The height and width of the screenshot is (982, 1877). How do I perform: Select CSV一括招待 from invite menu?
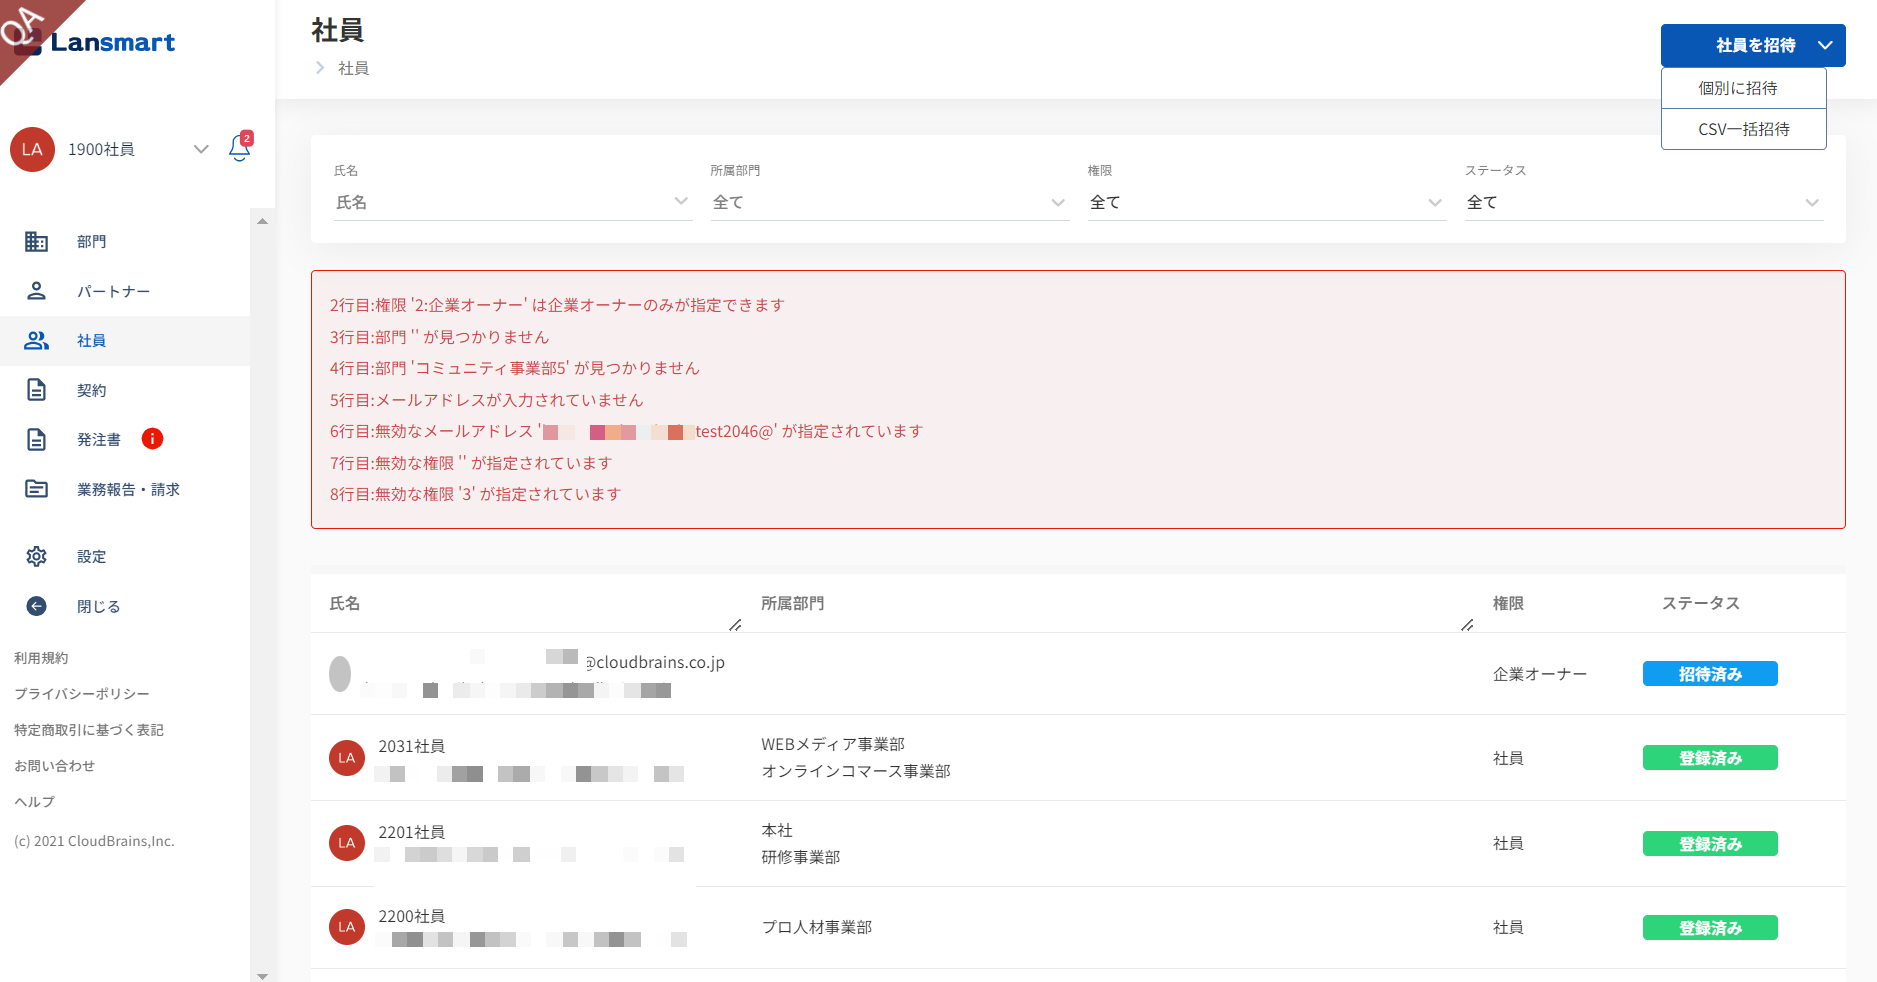coord(1743,129)
